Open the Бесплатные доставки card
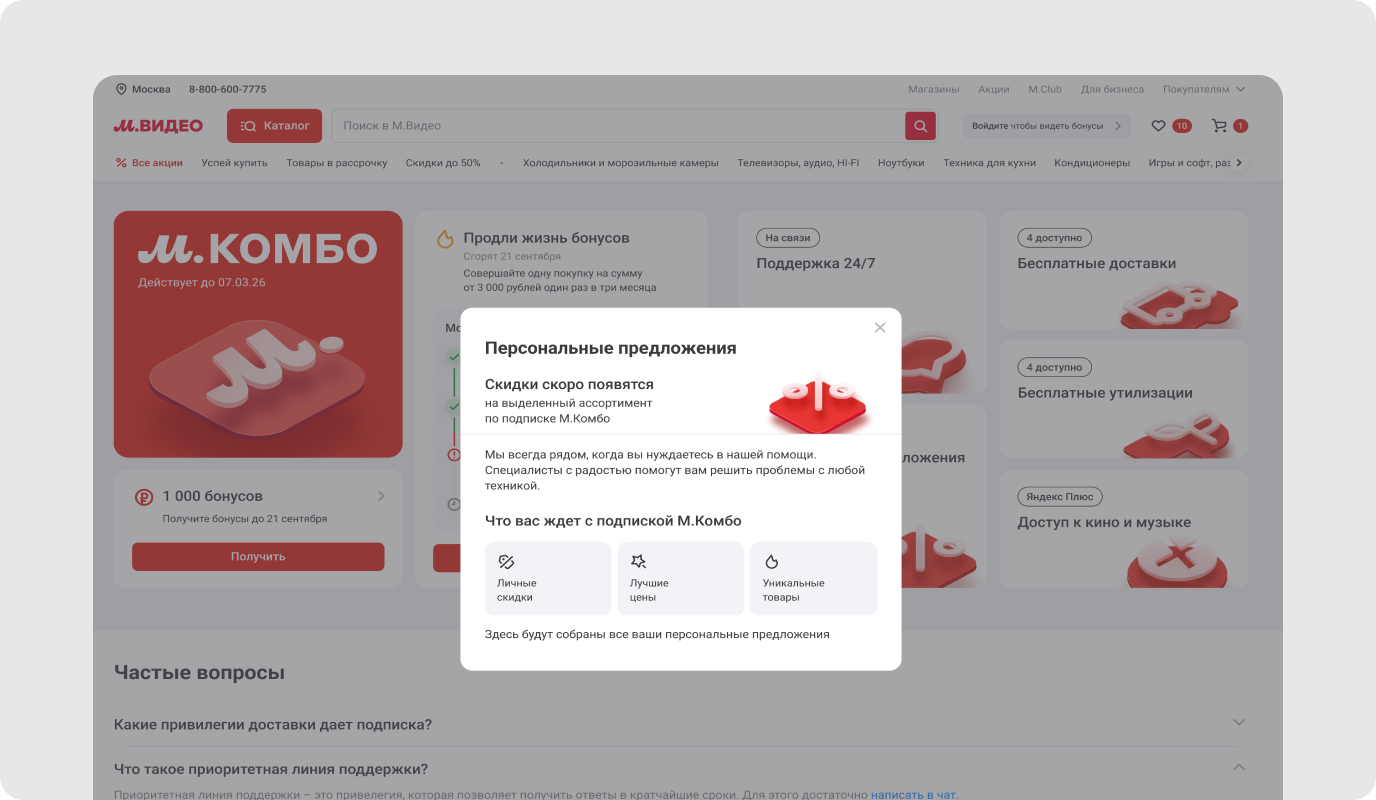Viewport: 1376px width, 800px height. pos(1123,270)
